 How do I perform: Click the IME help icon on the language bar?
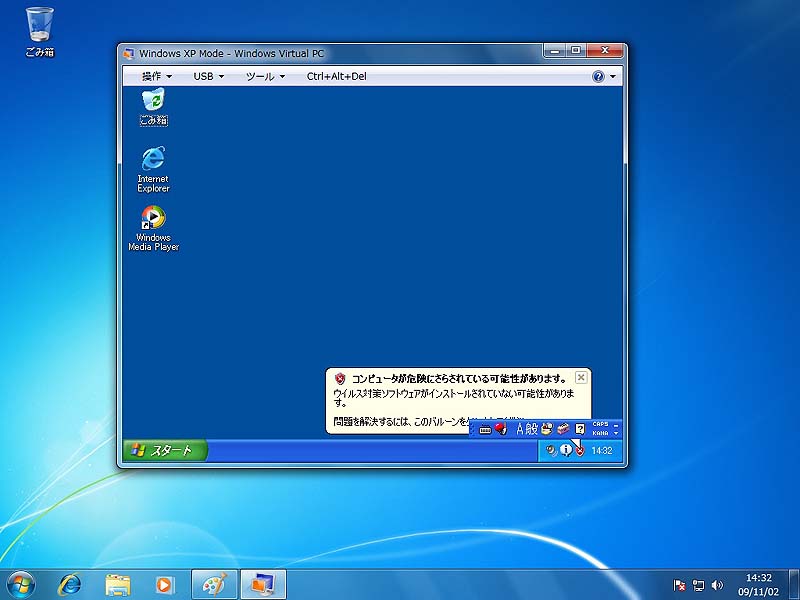(578, 428)
